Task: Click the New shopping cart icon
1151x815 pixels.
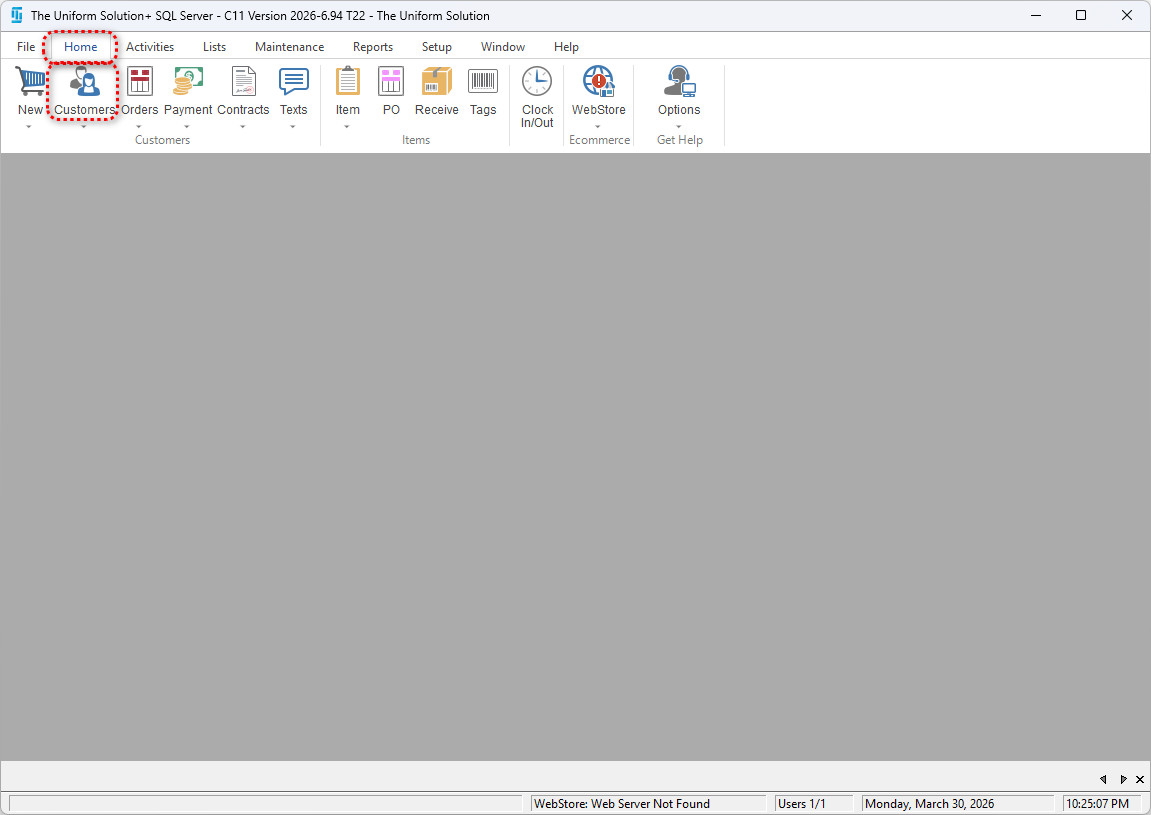Action: pyautogui.click(x=30, y=82)
